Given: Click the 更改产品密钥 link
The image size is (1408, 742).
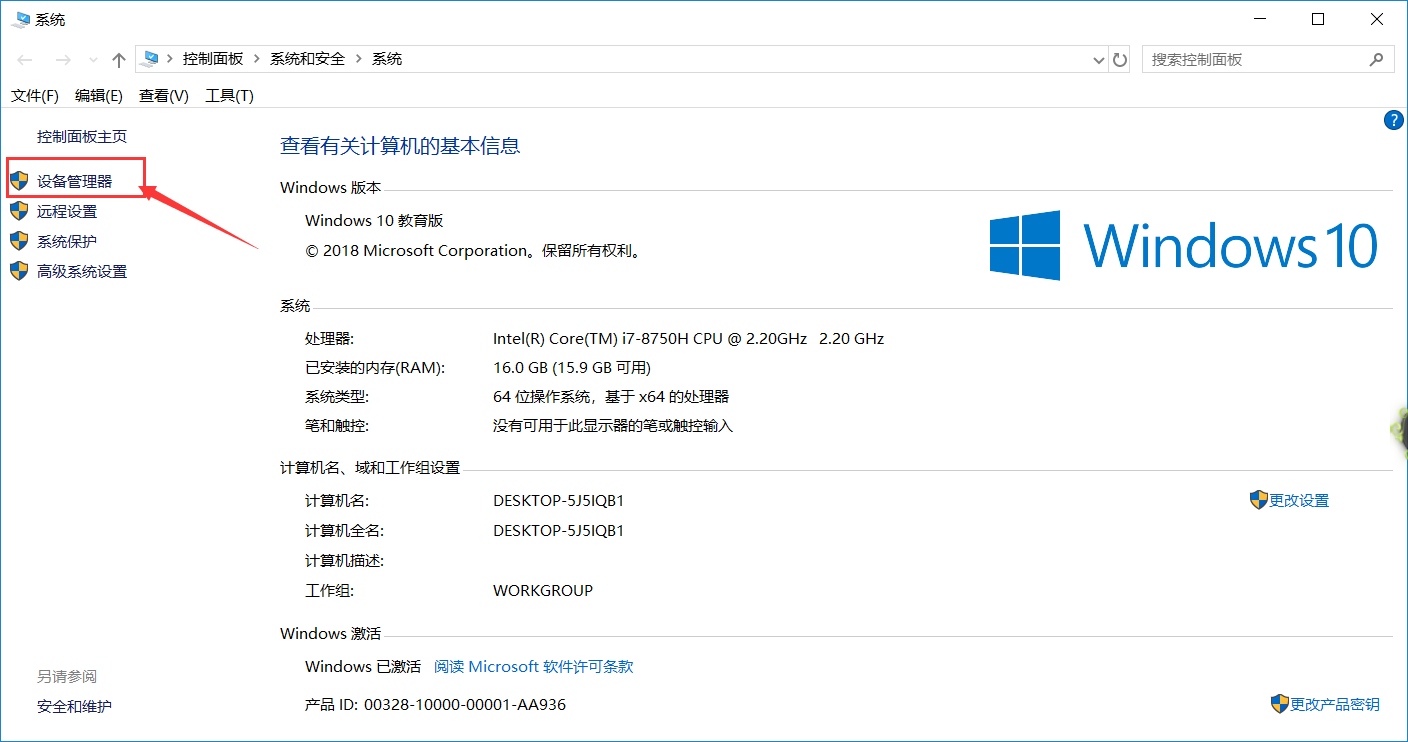Looking at the screenshot, I should [x=1333, y=704].
